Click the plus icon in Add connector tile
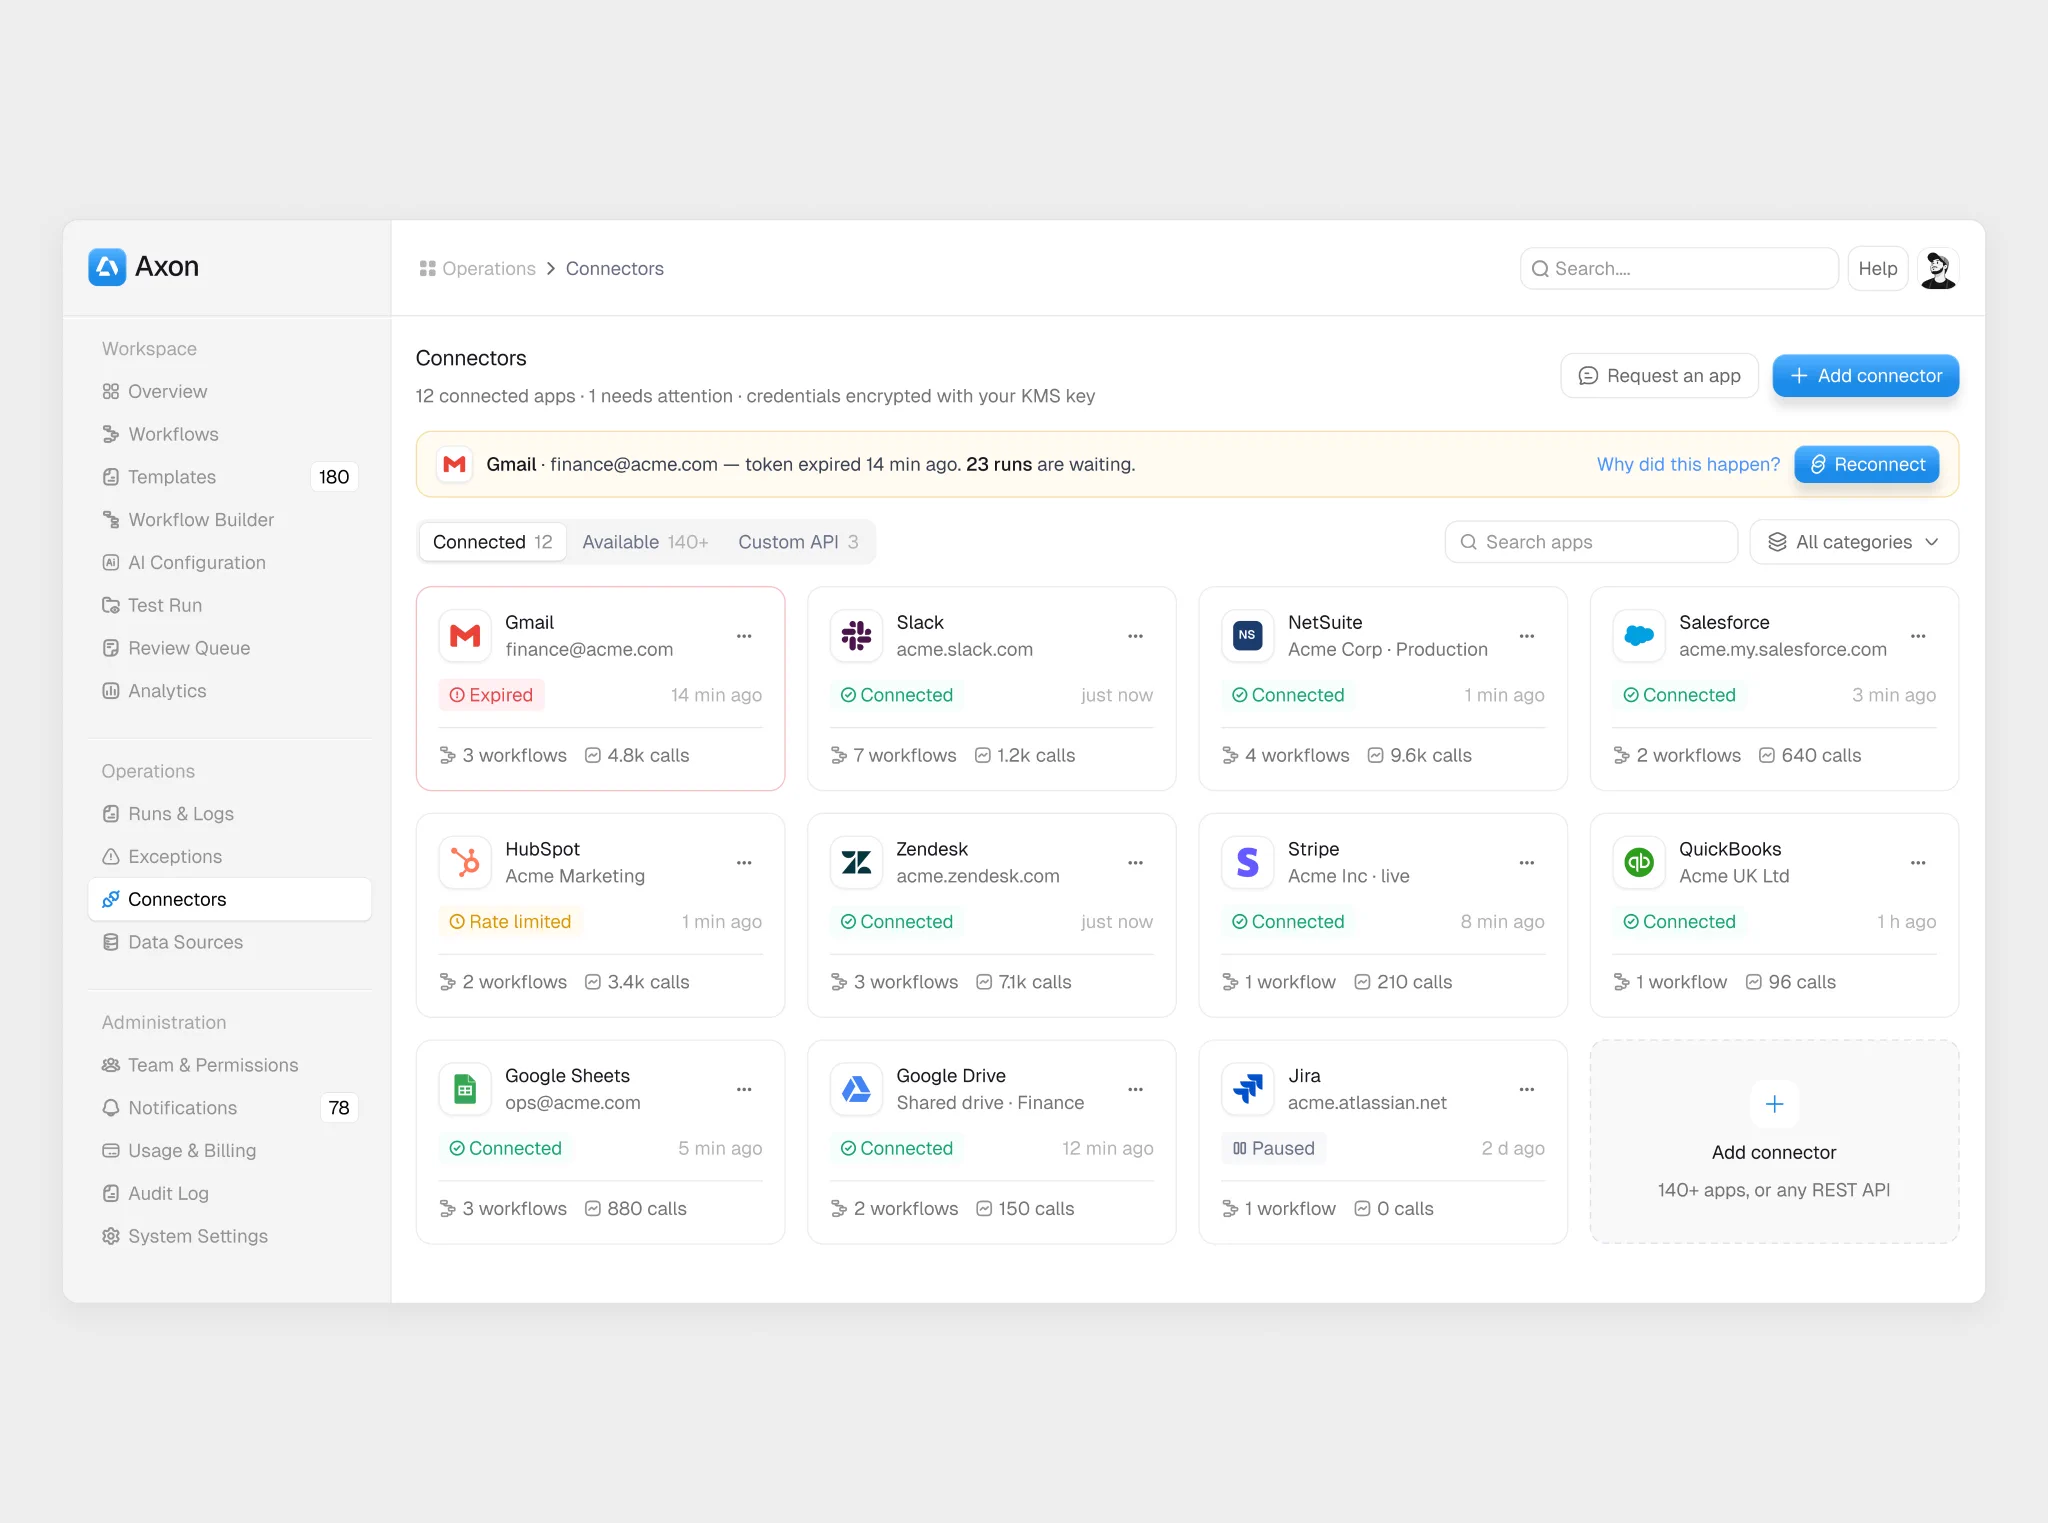 1774,1104
